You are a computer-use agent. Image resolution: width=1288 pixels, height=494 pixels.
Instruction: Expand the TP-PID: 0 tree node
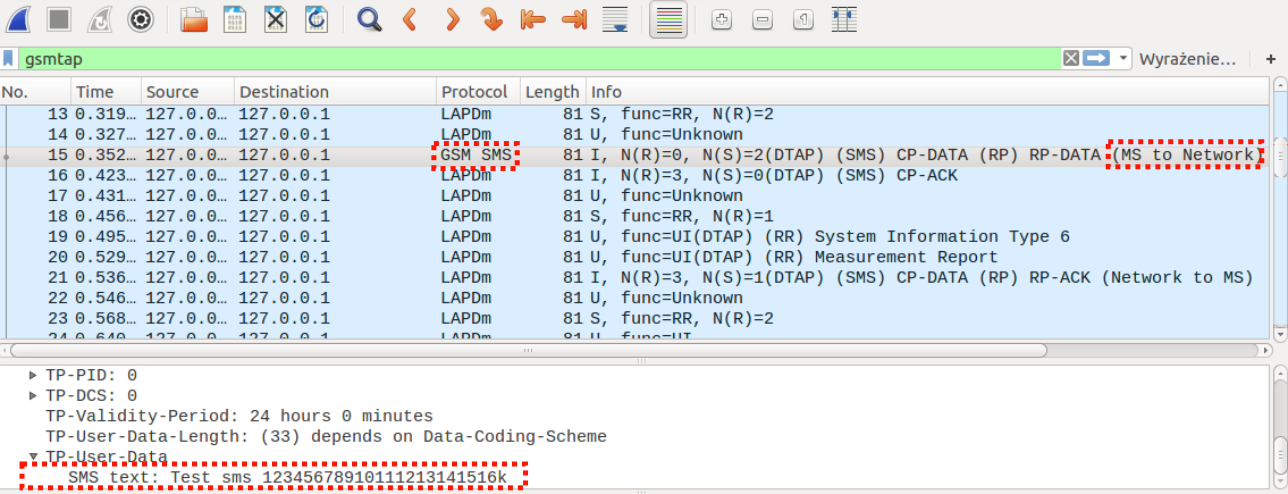33,375
